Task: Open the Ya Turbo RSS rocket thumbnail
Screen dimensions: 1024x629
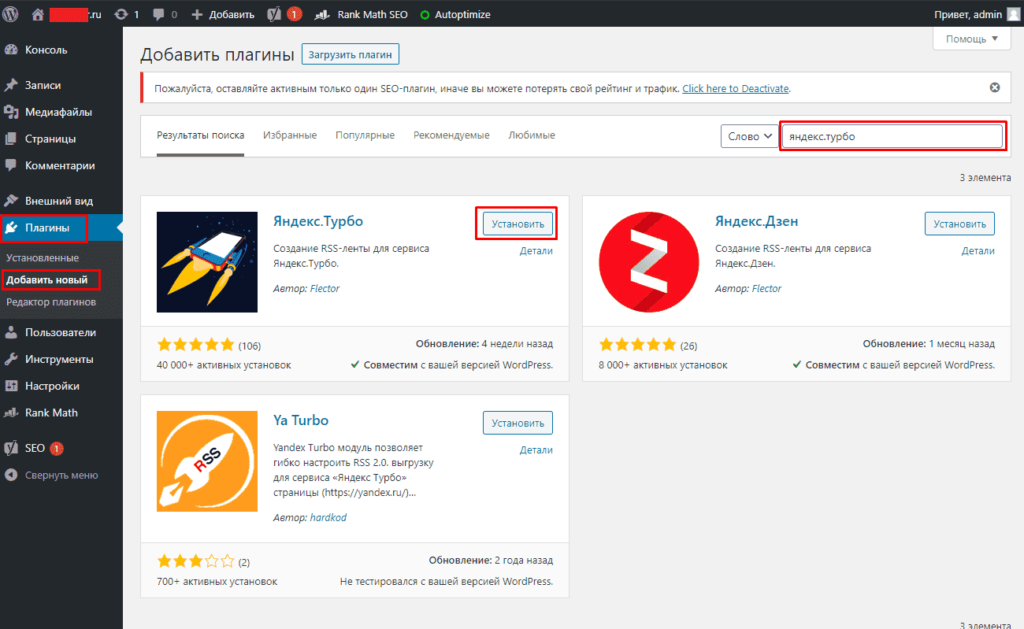Action: pyautogui.click(x=207, y=461)
